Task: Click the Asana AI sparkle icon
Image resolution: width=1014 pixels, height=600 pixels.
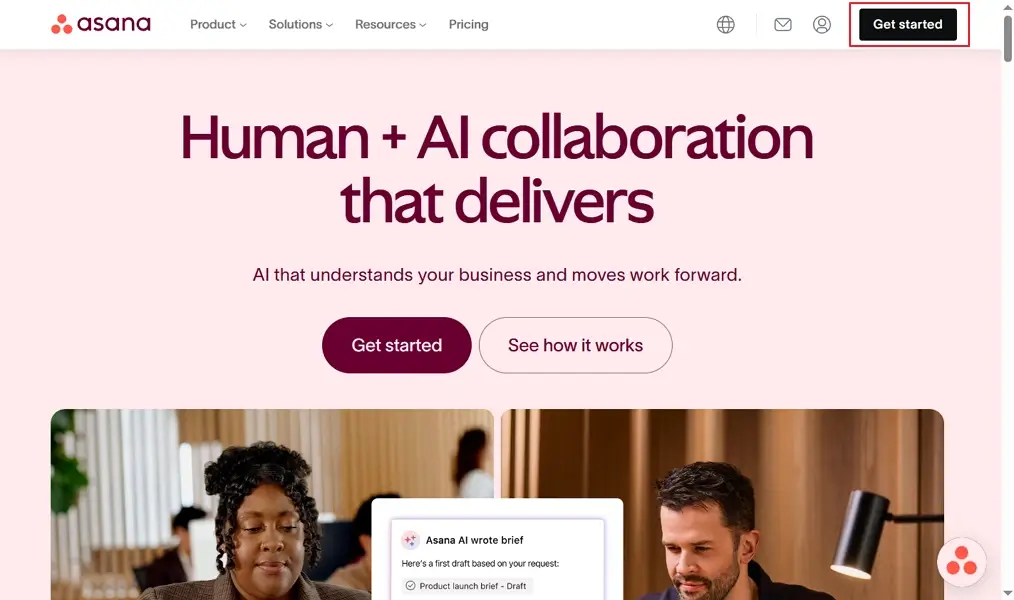Action: (410, 540)
